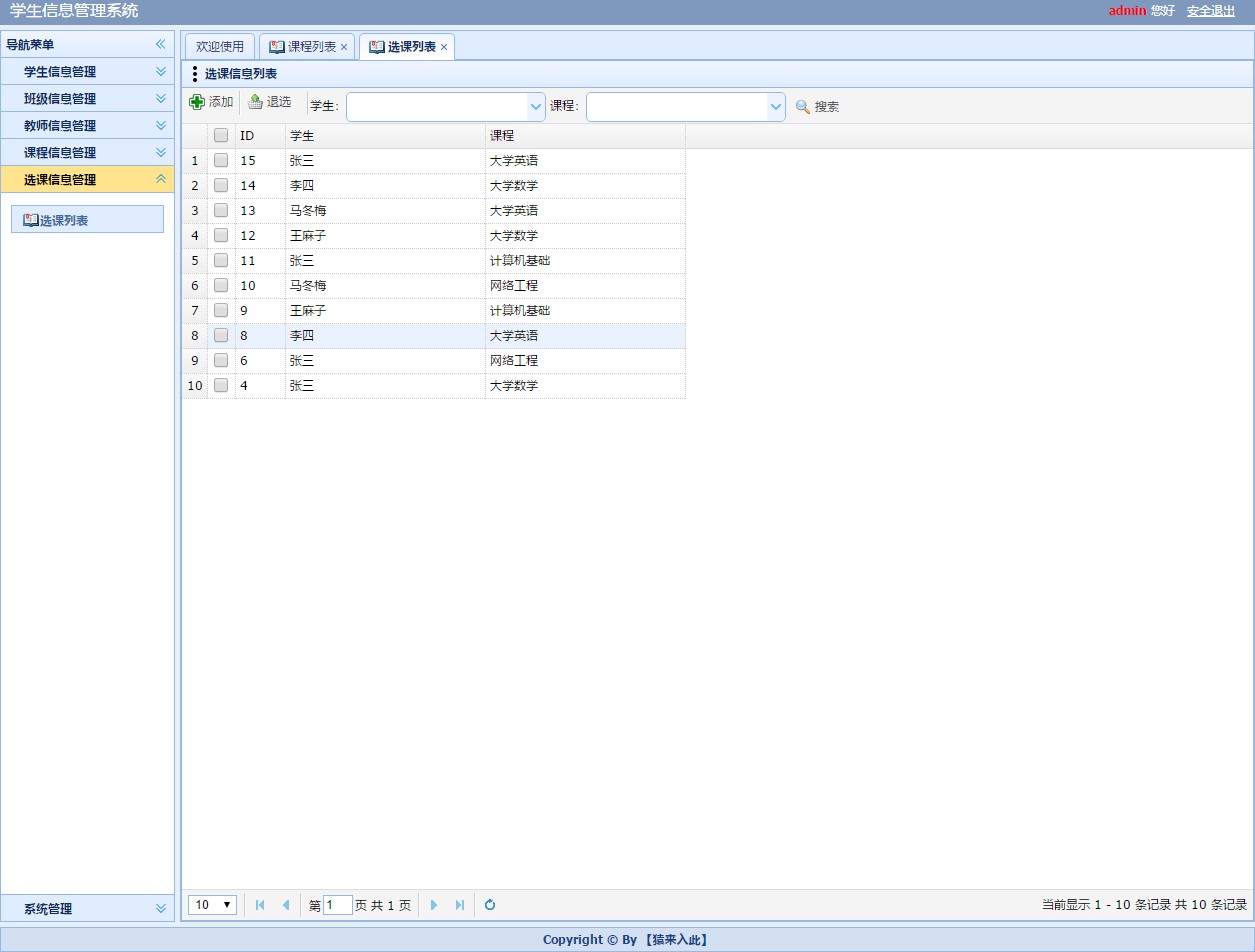Viewport: 1255px width, 952px height.
Task: Click the 课程 column header
Action: pos(585,135)
